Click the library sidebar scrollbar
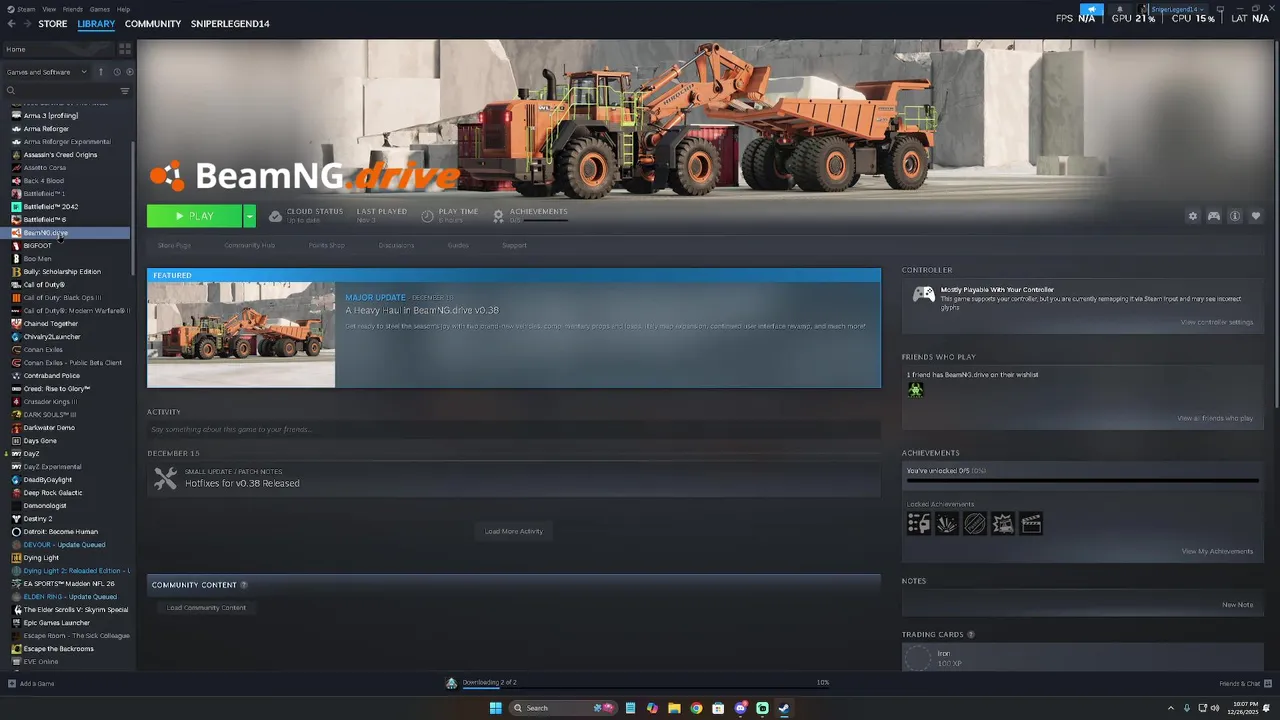This screenshot has width=1280, height=720. [134, 210]
